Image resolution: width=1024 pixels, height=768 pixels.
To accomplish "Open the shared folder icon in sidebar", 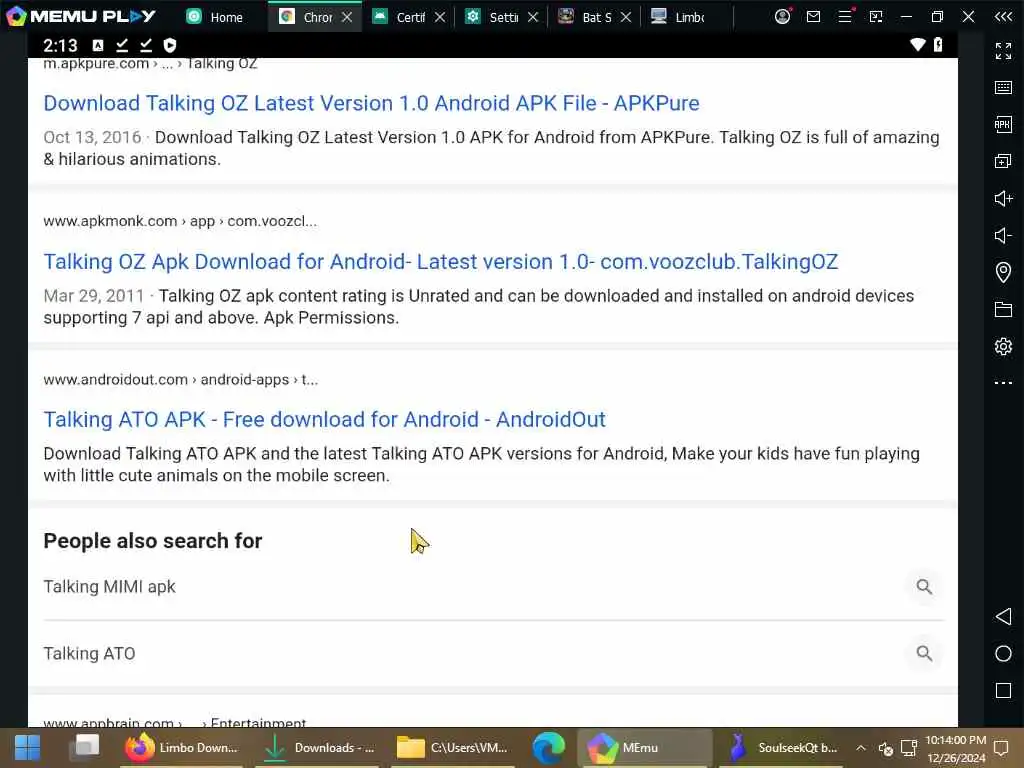I will coord(1003,309).
